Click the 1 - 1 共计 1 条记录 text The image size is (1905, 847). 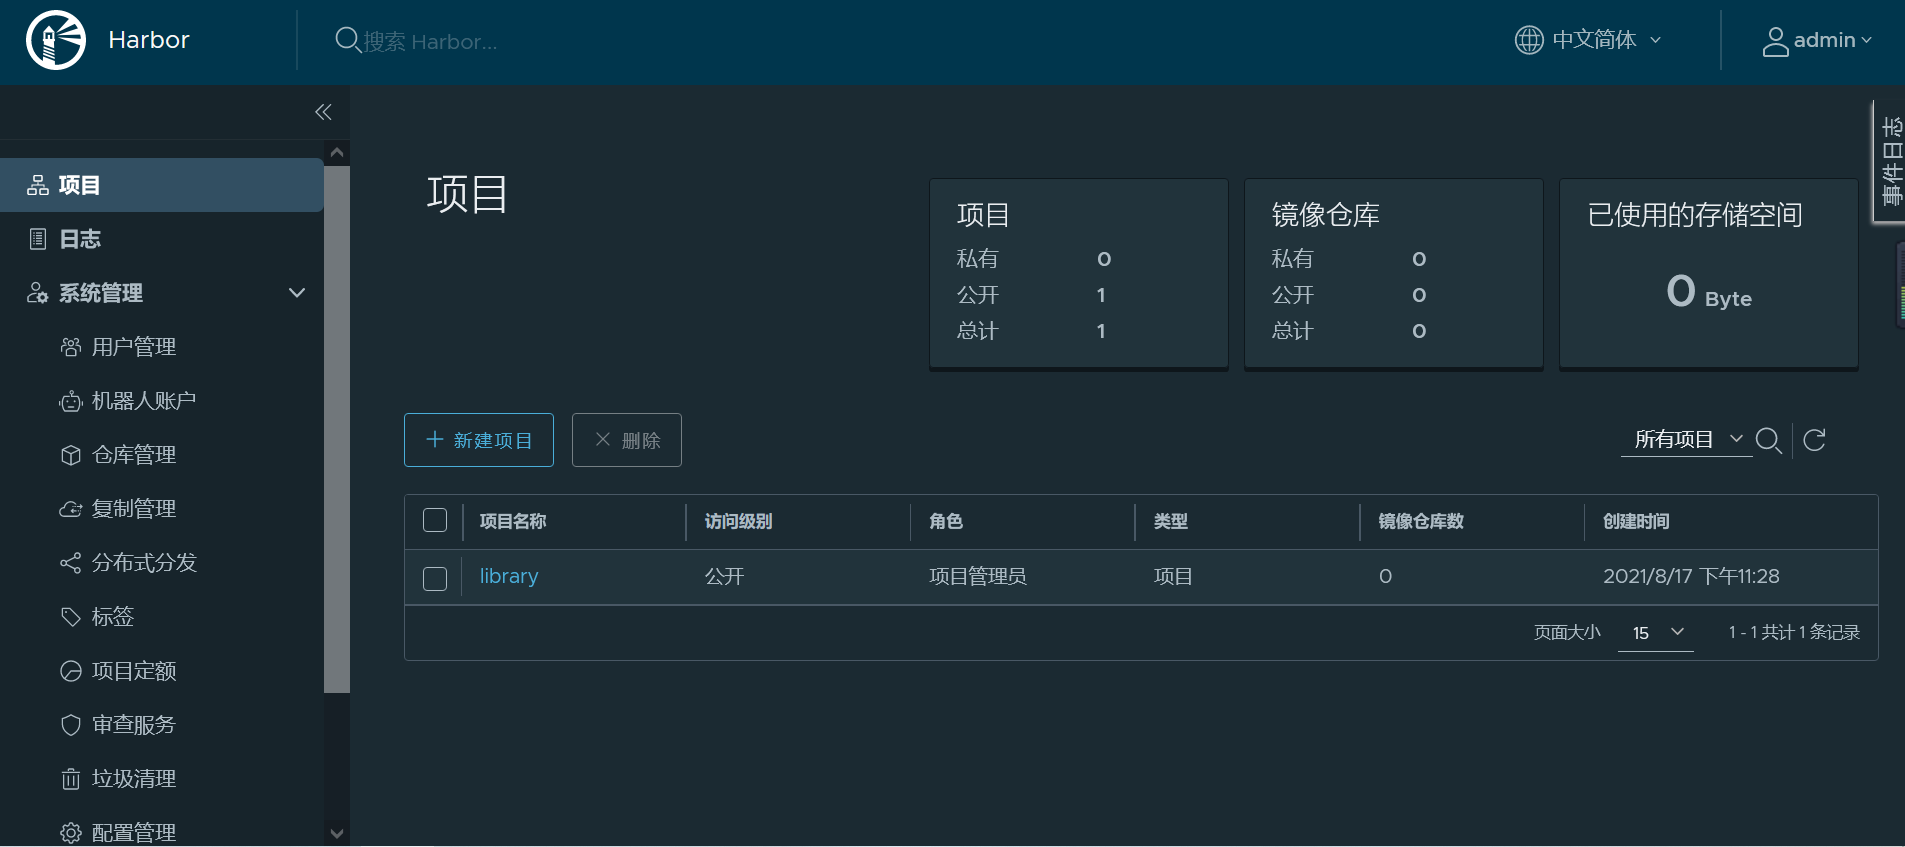point(1794,632)
